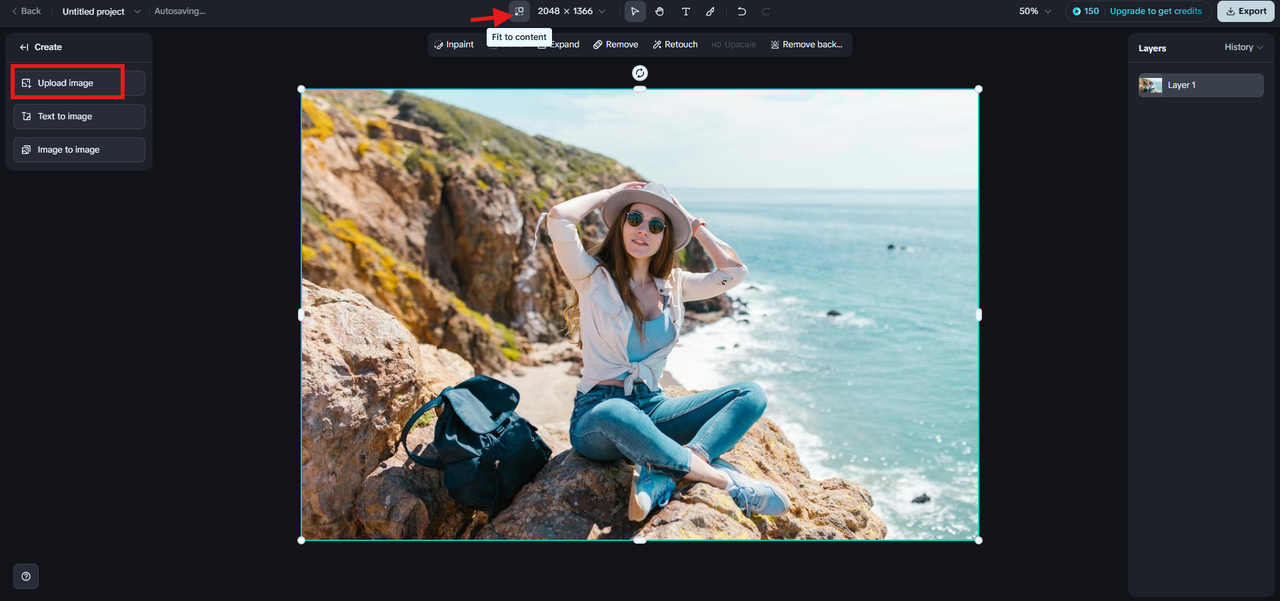Activate the Hand pan tool
This screenshot has width=1280, height=601.
tap(660, 11)
